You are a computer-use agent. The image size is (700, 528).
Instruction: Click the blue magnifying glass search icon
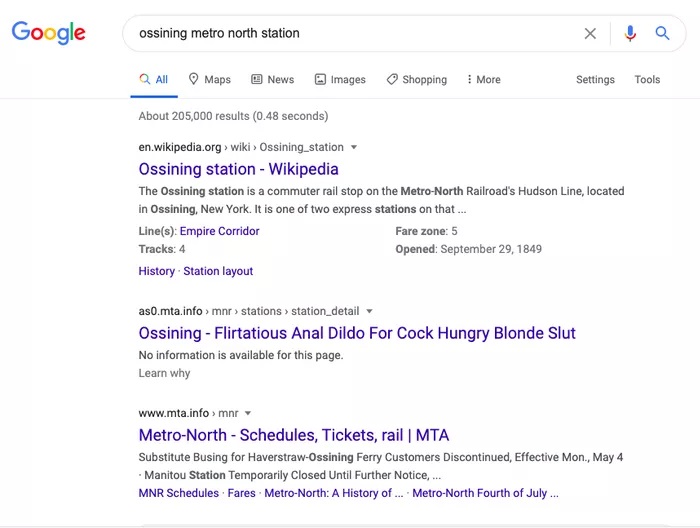click(x=662, y=33)
